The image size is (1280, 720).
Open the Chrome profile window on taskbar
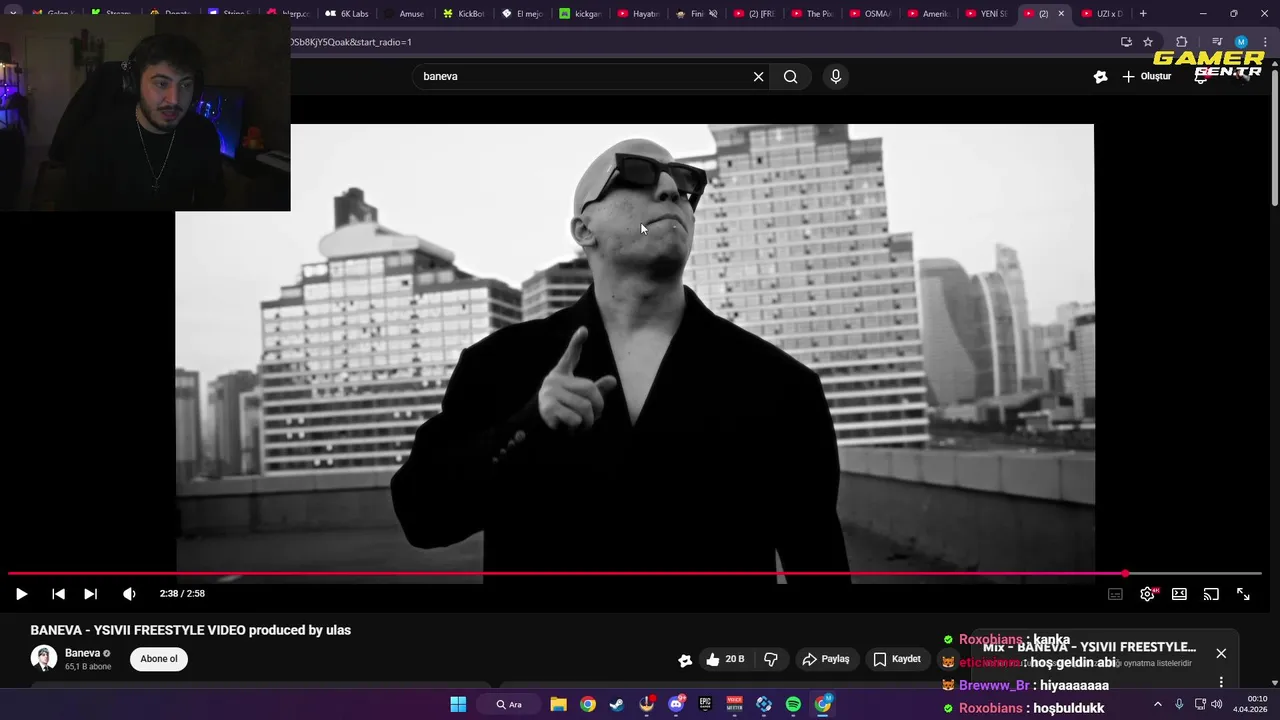823,705
